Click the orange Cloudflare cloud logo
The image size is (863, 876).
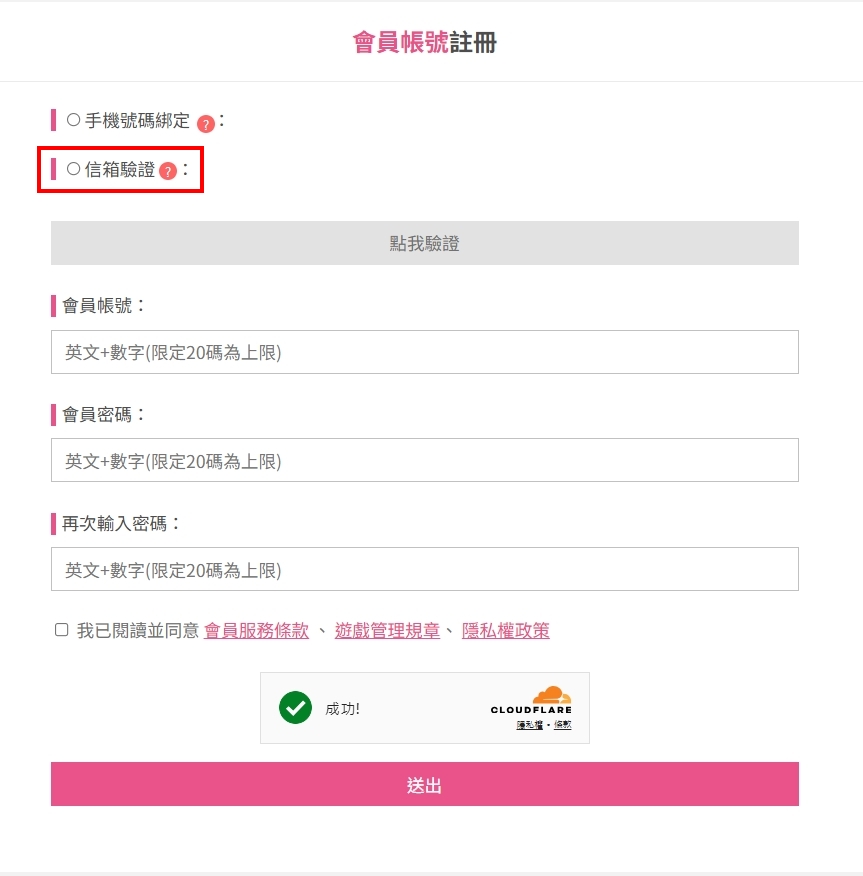coord(551,695)
